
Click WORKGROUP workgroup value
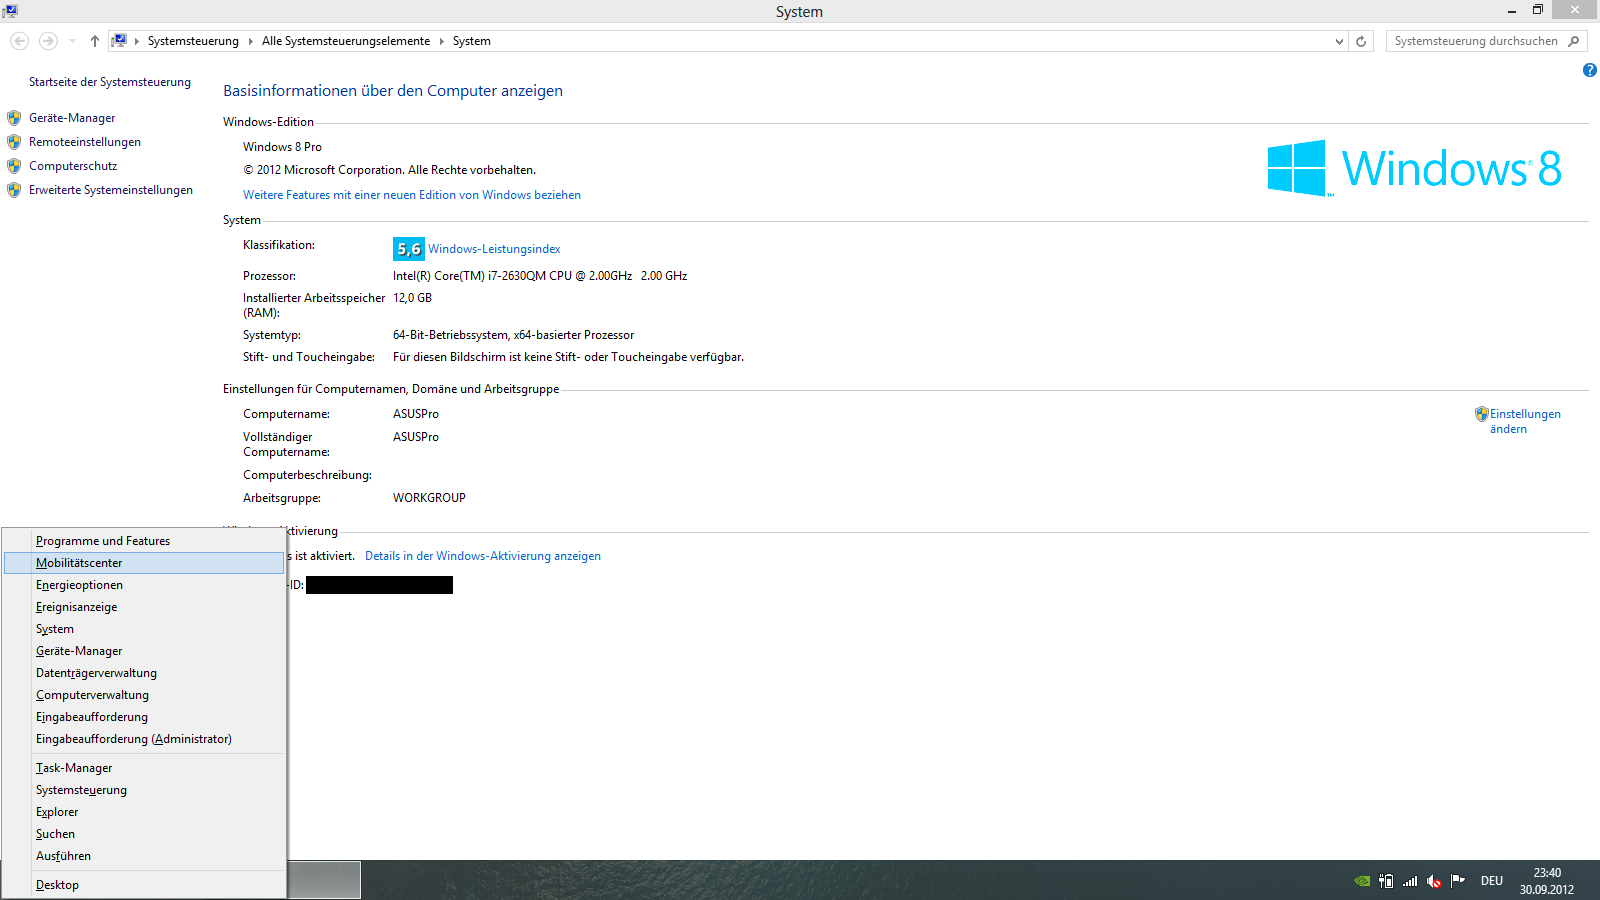pyautogui.click(x=429, y=498)
